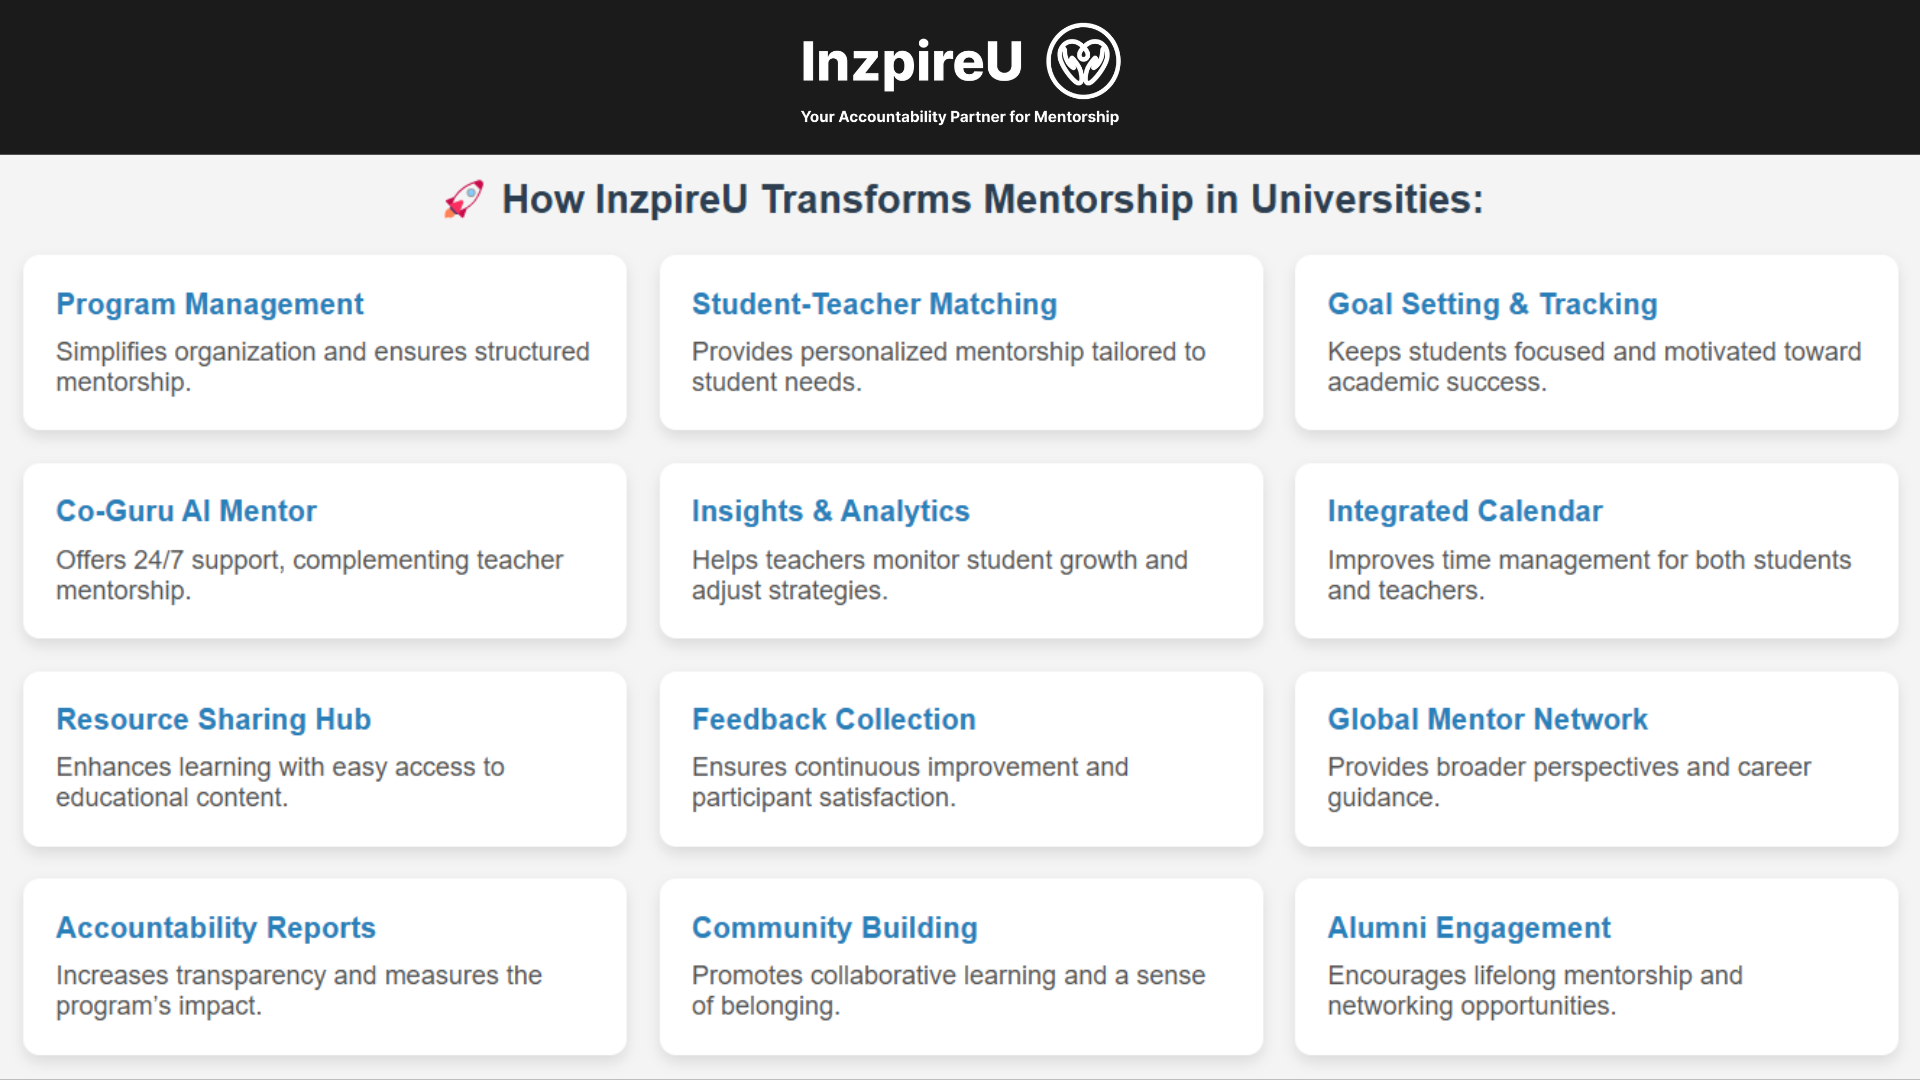Click the 'Offers 24/7 support' description text
The height and width of the screenshot is (1080, 1920).
[x=309, y=575]
